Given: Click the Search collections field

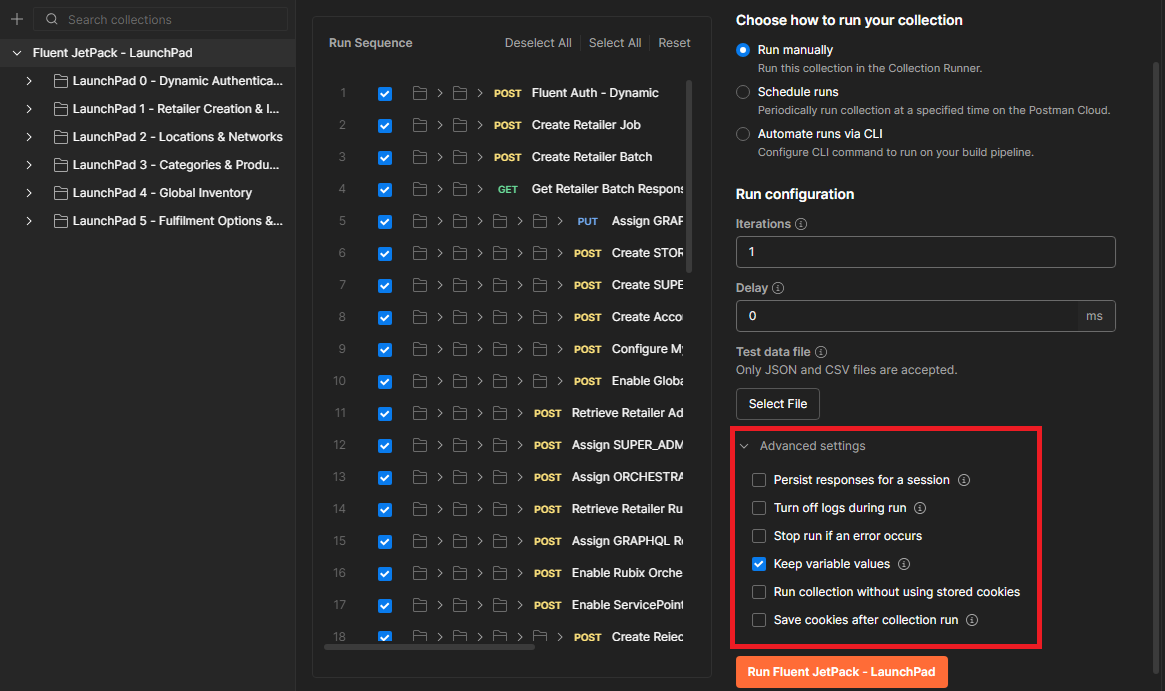Looking at the screenshot, I should click(x=170, y=19).
